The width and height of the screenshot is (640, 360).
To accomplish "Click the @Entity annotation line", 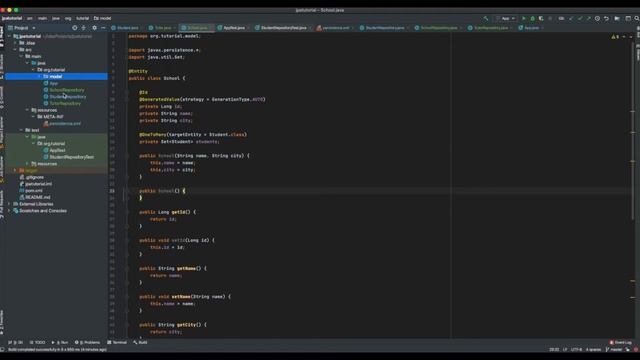I will pos(138,71).
